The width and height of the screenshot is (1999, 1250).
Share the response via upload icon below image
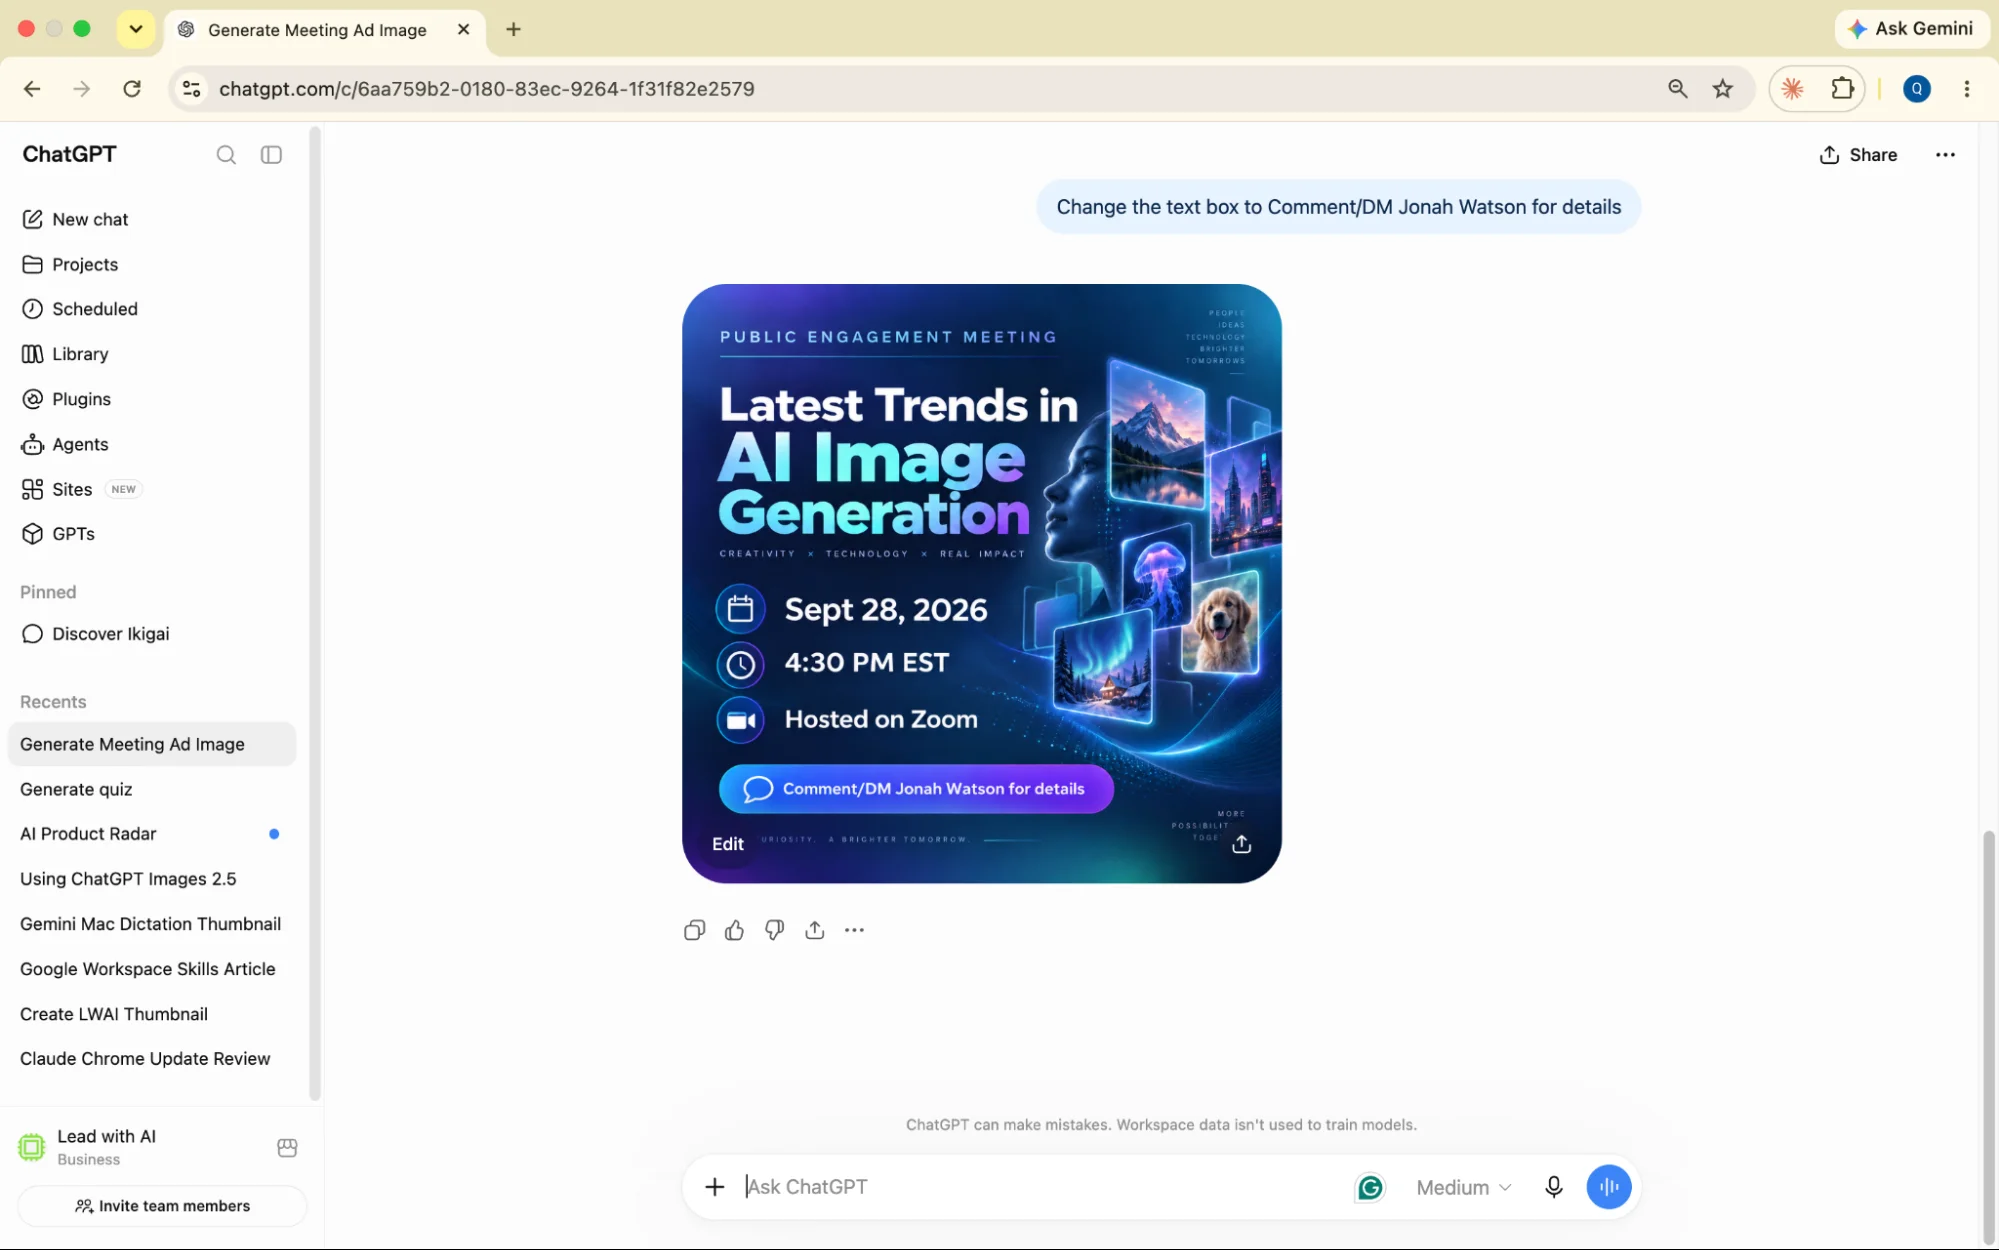tap(814, 930)
